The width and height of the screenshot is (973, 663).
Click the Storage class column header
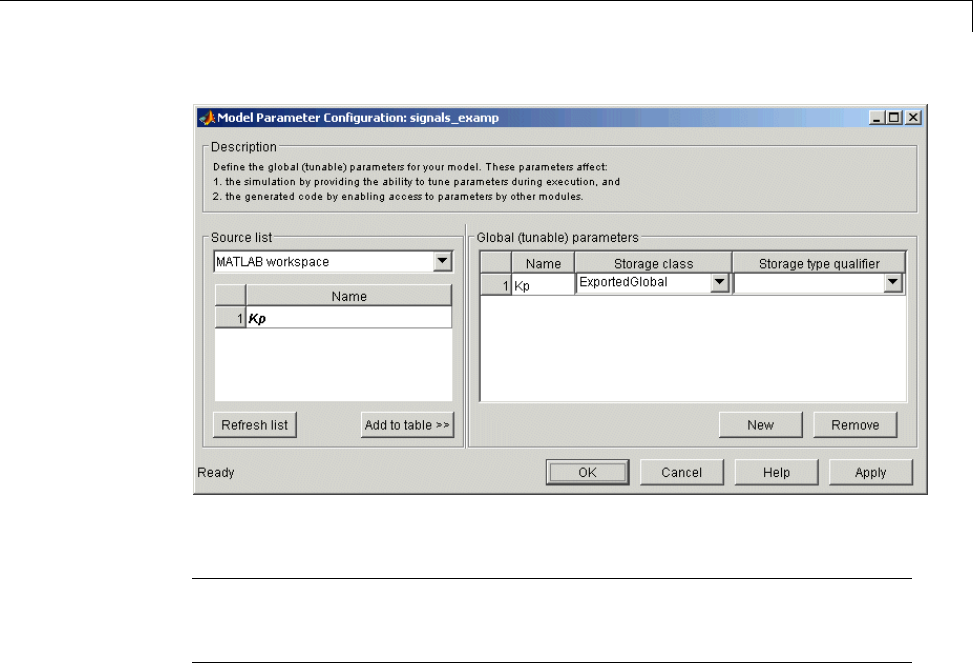(x=653, y=263)
